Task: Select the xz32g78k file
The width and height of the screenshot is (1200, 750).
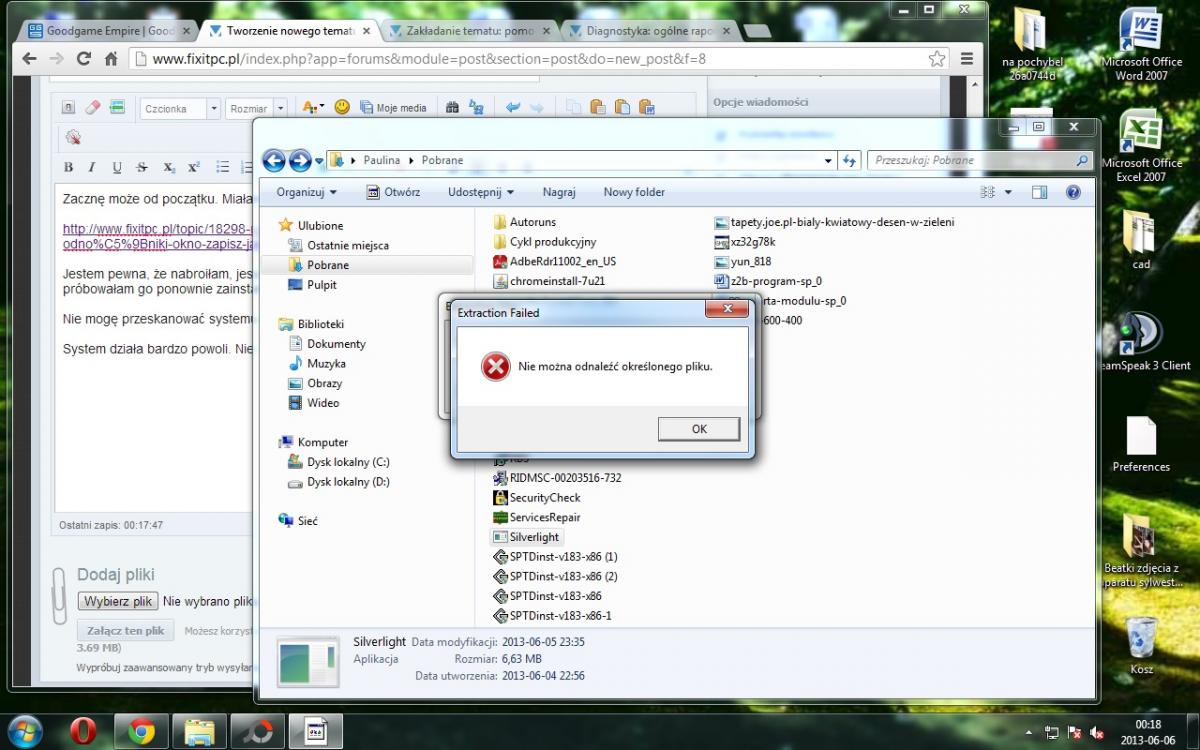Action: (x=753, y=242)
